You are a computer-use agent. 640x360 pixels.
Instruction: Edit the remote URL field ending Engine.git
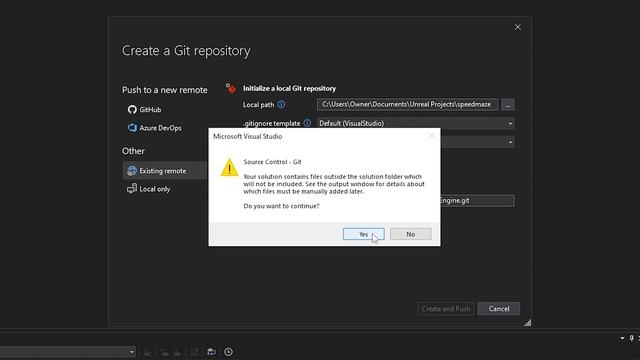point(477,200)
